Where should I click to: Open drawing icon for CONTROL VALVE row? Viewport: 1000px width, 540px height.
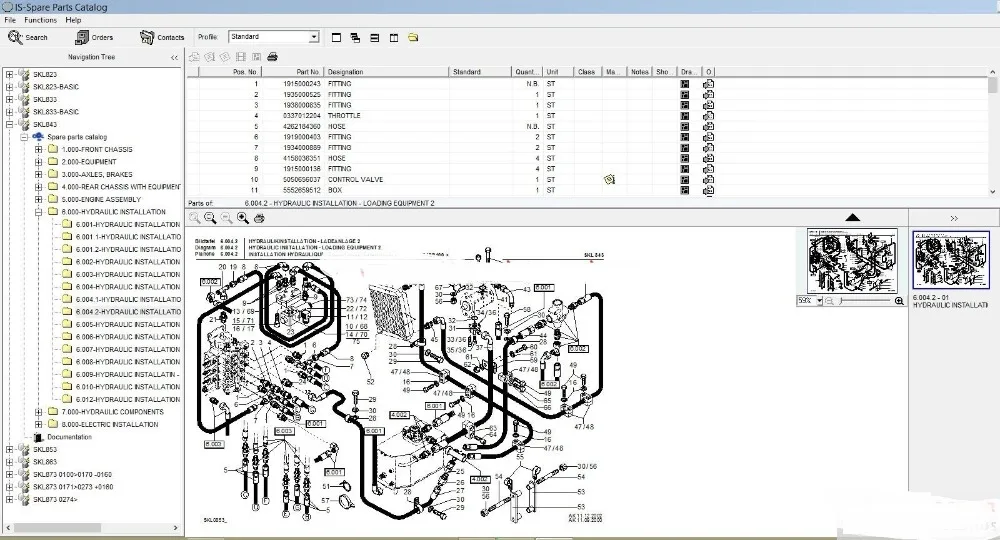click(685, 179)
